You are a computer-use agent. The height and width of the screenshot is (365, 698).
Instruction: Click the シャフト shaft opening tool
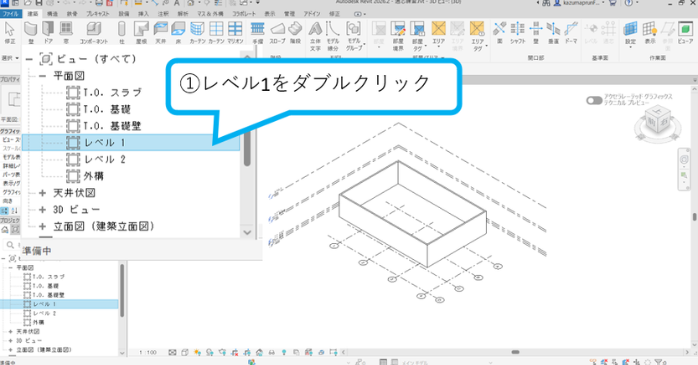pyautogui.click(x=517, y=32)
